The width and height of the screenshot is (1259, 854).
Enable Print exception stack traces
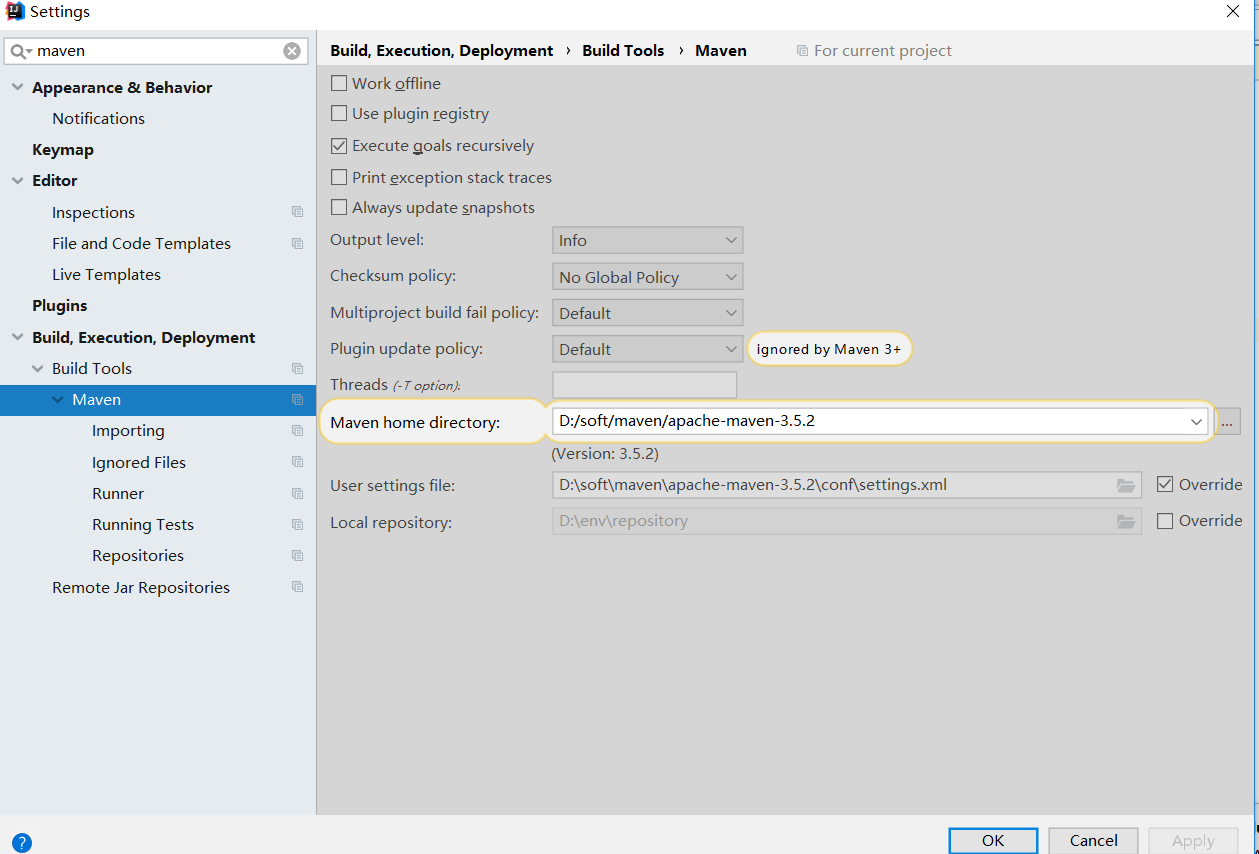tap(339, 177)
